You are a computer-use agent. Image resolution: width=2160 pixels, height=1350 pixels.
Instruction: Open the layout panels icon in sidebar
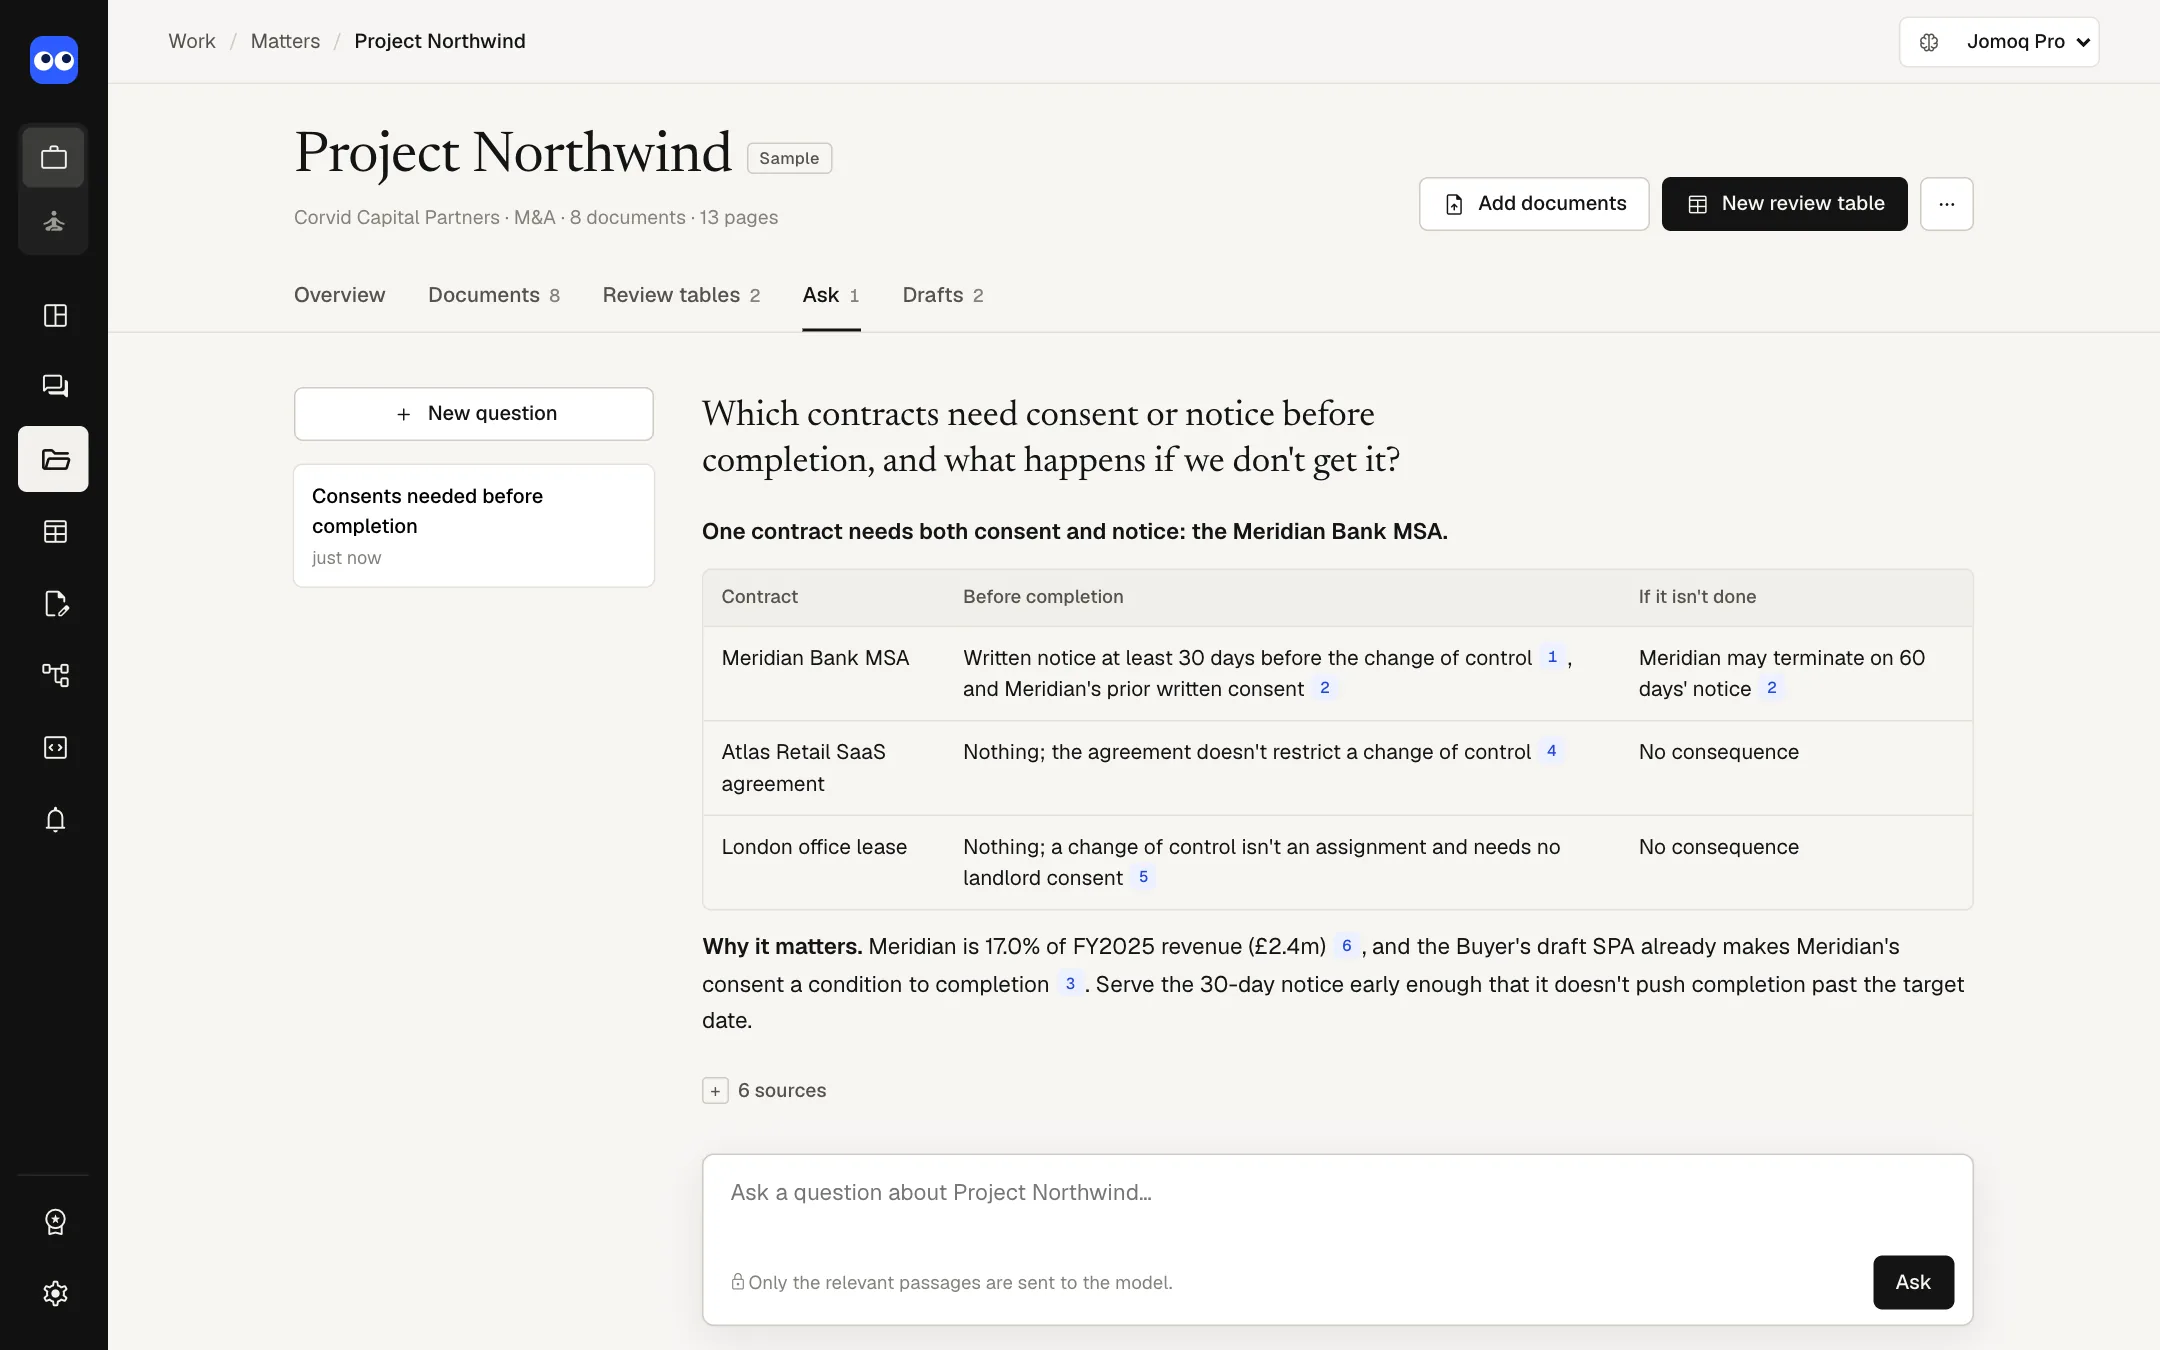click(55, 316)
